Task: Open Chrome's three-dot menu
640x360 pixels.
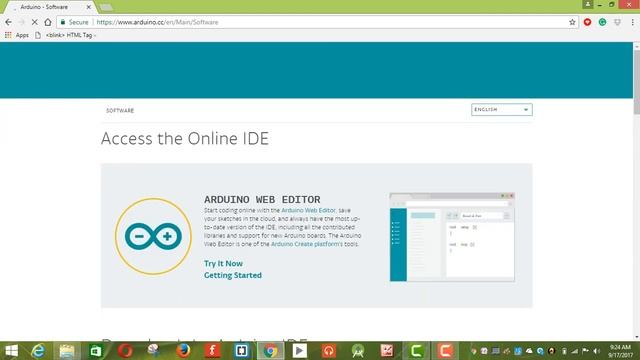Action: click(632, 22)
